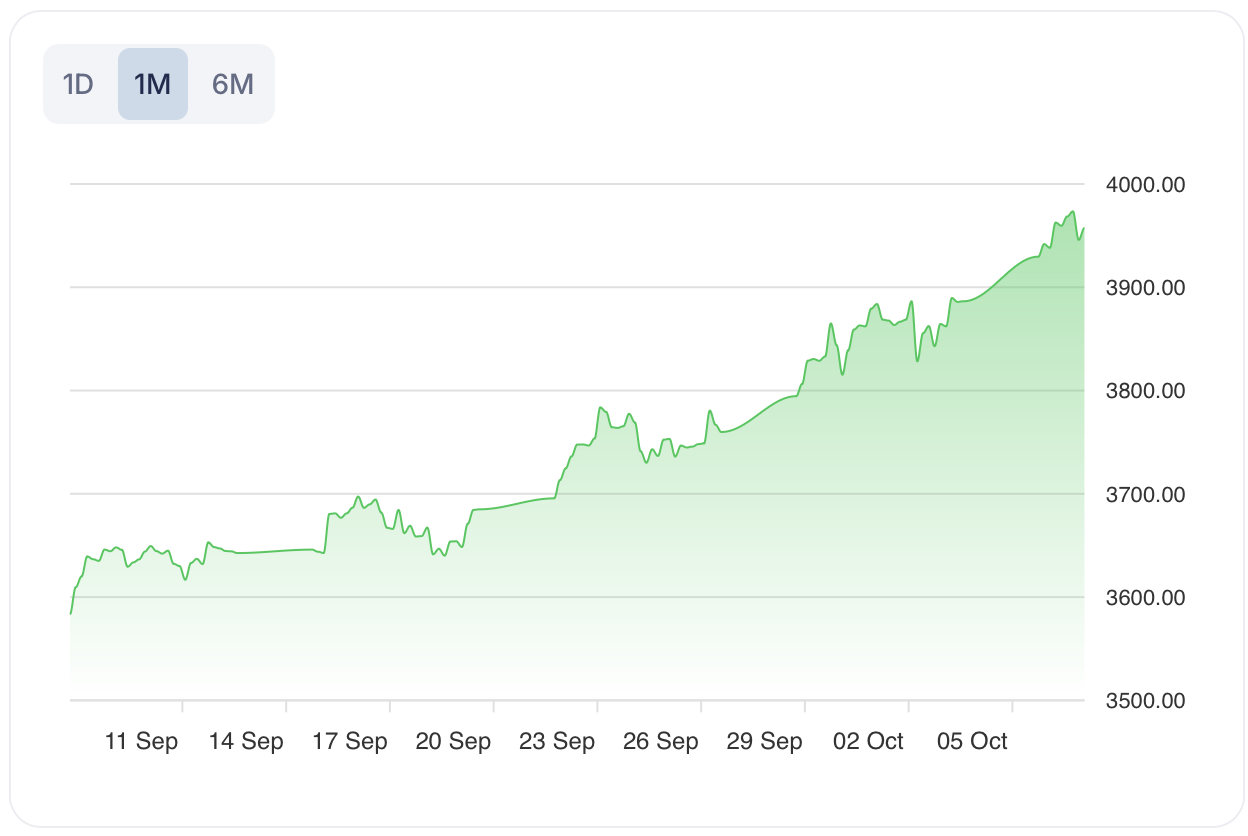Click the 02 Oct date label
Viewport: 1248px width, 836px height.
point(868,742)
